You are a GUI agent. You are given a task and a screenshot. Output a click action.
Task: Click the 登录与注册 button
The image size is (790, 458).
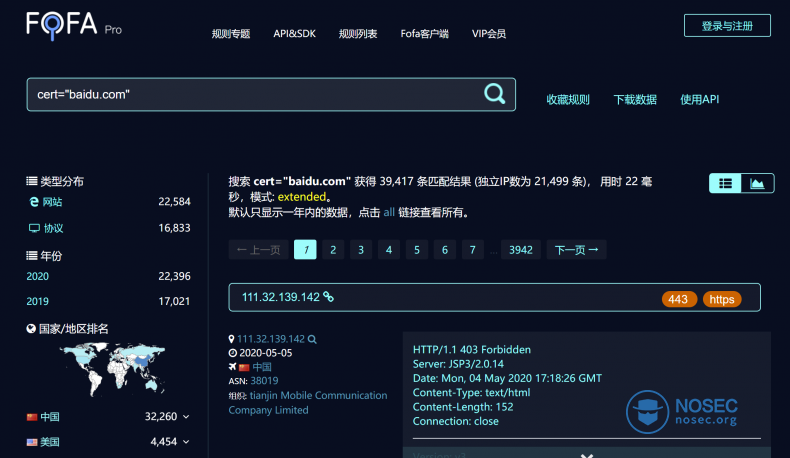(x=727, y=26)
